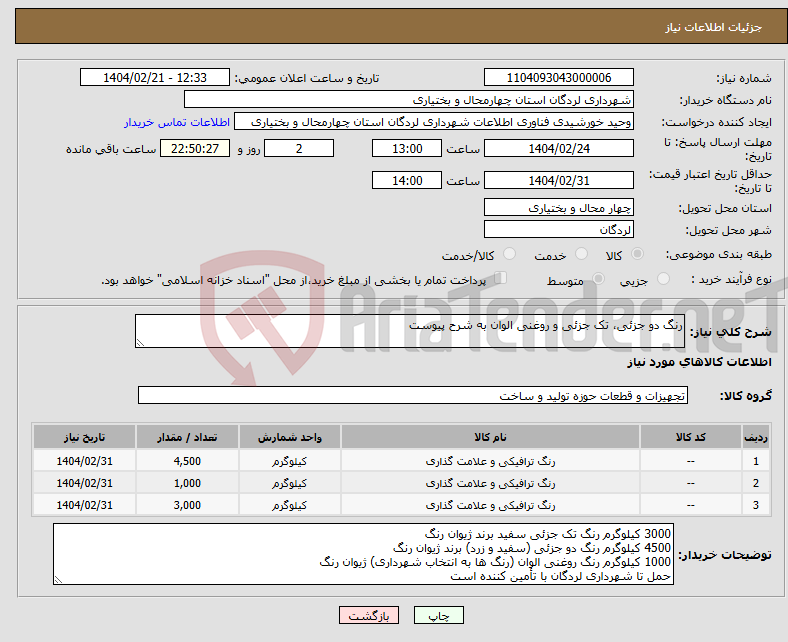
Task: Click the شرح کلی نیاز label
Action: (x=730, y=332)
